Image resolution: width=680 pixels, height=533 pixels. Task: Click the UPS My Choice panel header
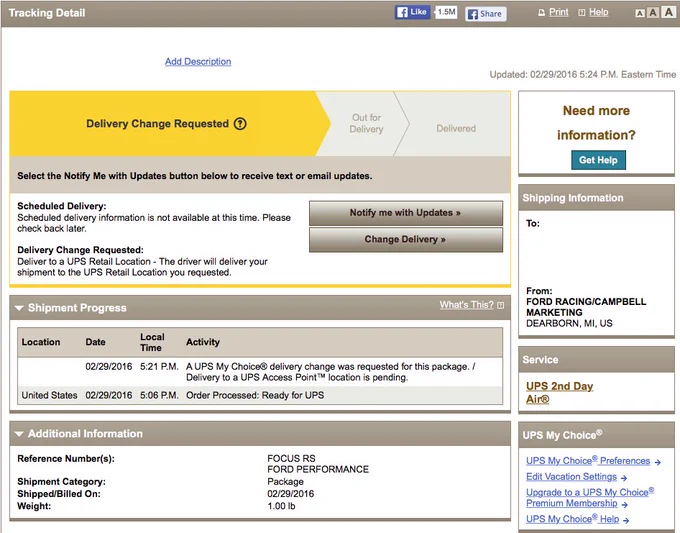(596, 435)
